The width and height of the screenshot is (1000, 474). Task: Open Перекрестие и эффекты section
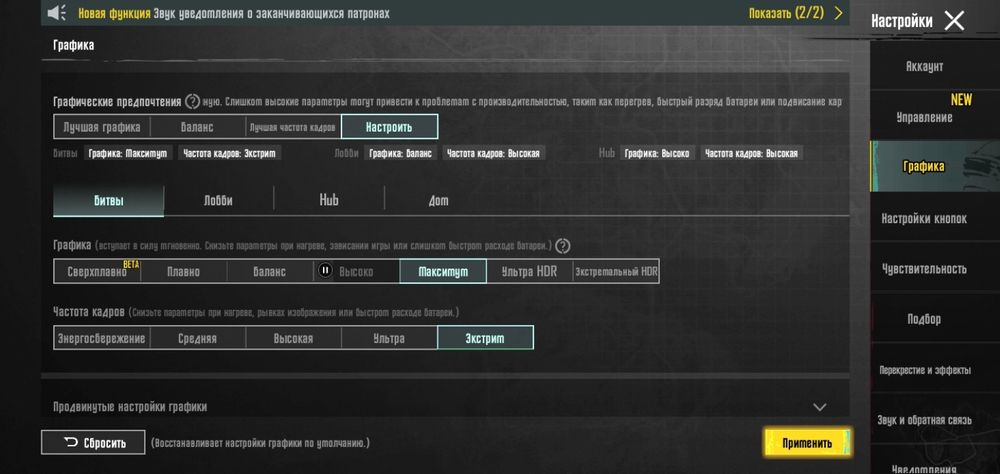point(924,370)
